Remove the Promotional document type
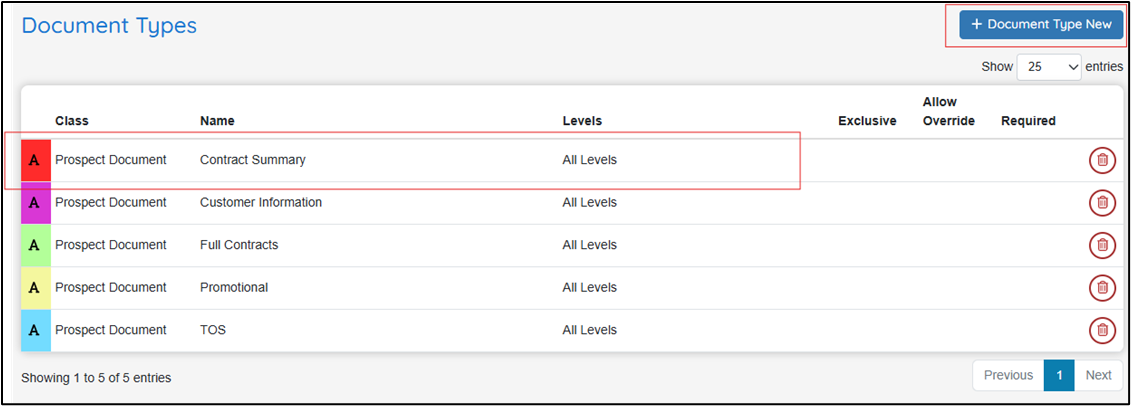The image size is (1131, 406). [x=1102, y=288]
